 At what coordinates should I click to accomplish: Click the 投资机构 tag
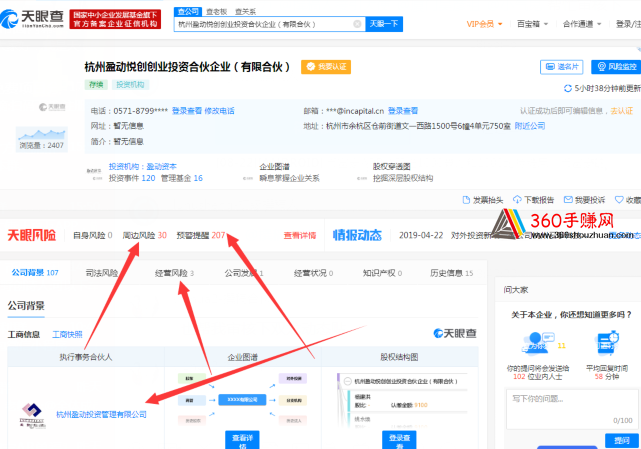(130, 85)
